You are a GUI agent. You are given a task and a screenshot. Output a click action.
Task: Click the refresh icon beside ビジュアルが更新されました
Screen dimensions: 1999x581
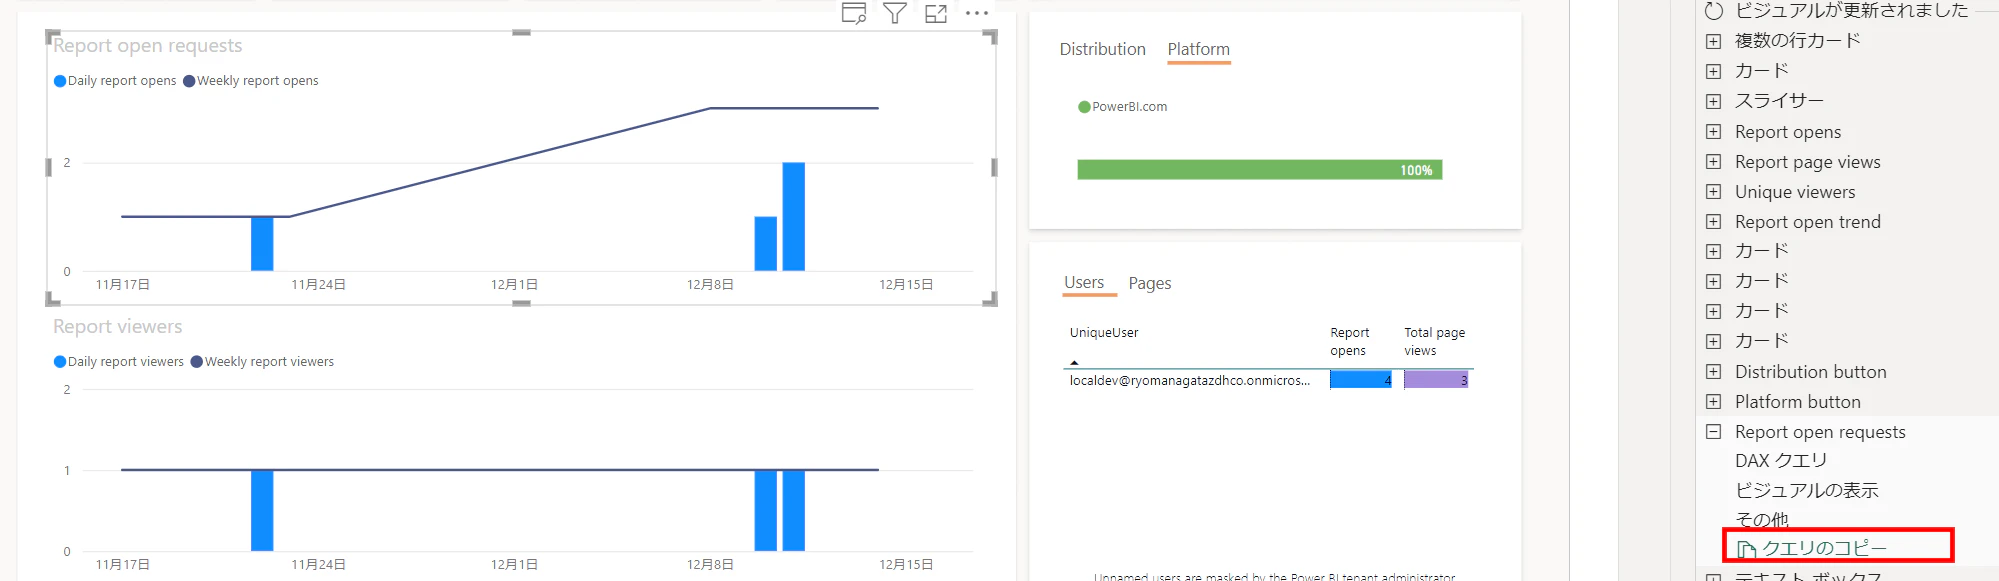(1714, 11)
